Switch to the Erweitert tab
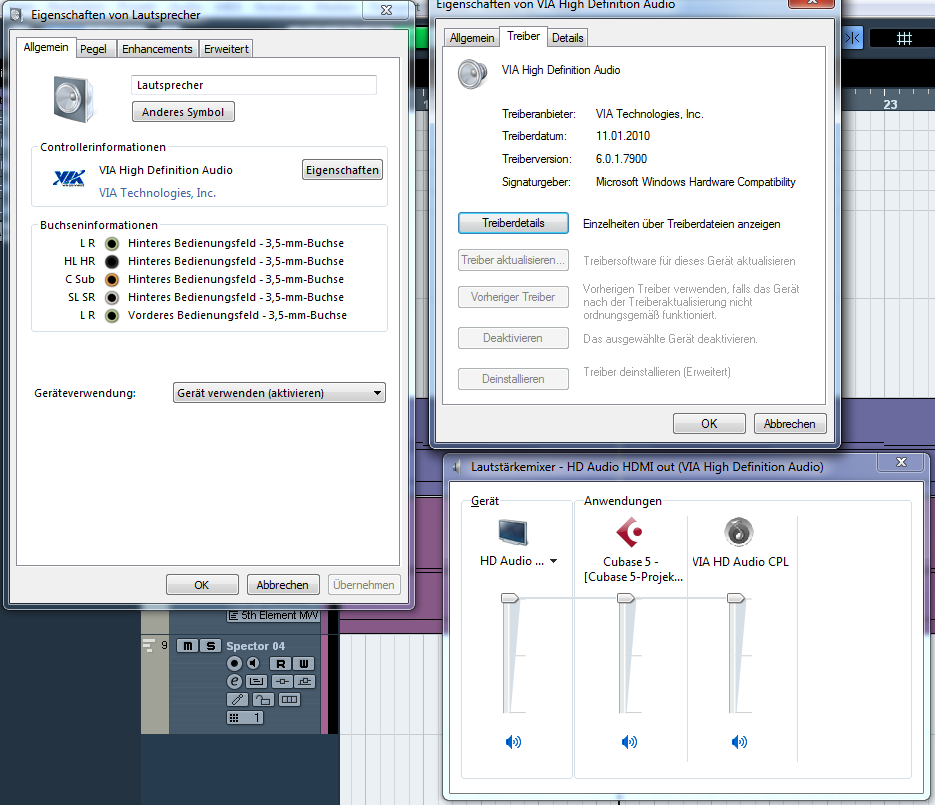Viewport: 935px width, 805px height. tap(227, 49)
